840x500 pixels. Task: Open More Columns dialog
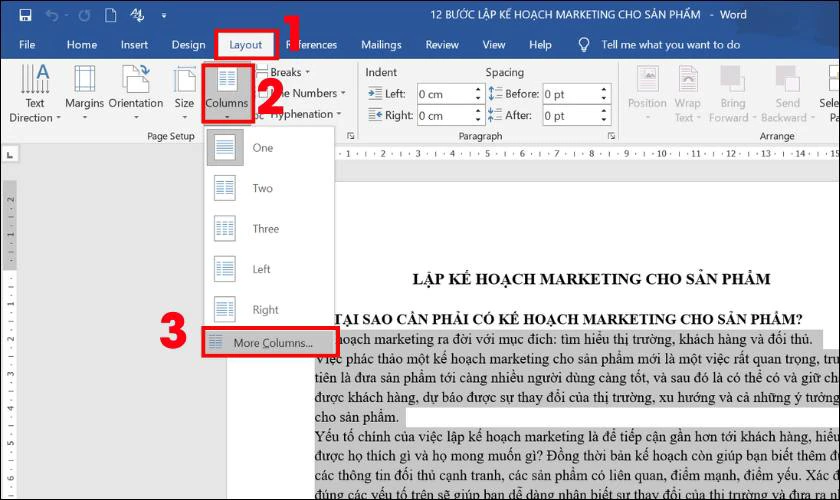point(269,343)
